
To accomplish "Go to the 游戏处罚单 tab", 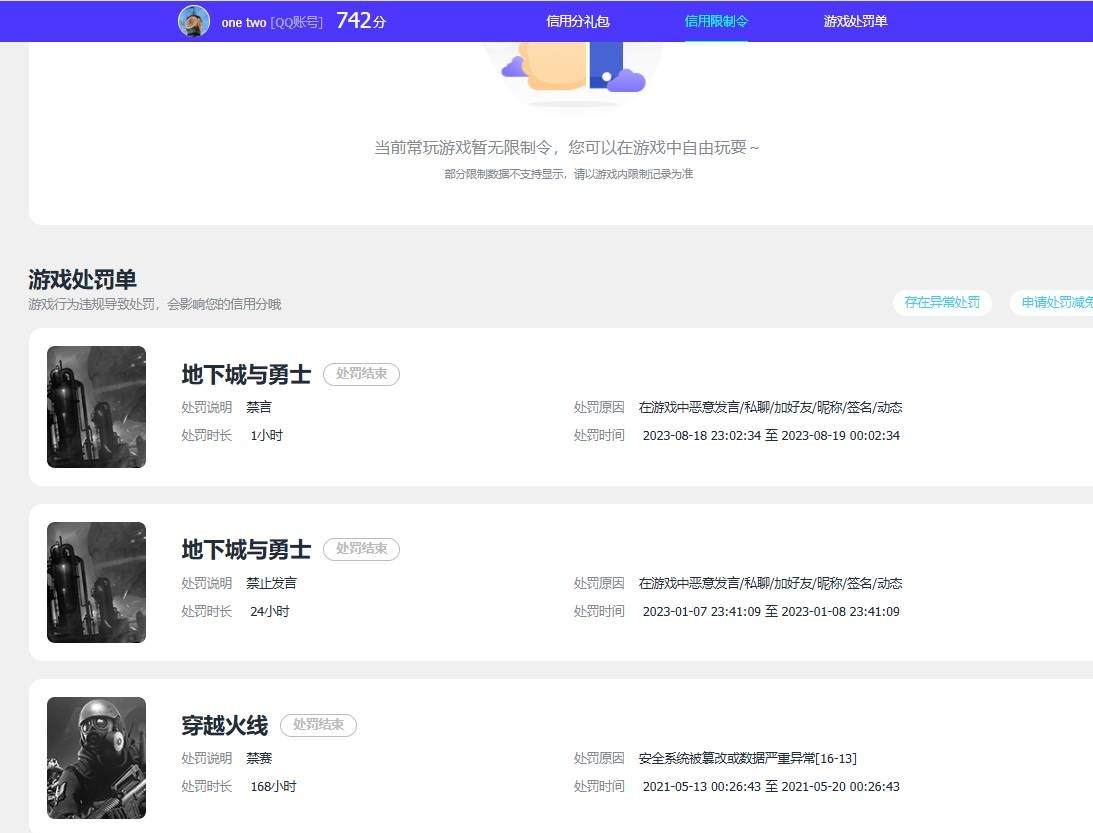I will (855, 22).
